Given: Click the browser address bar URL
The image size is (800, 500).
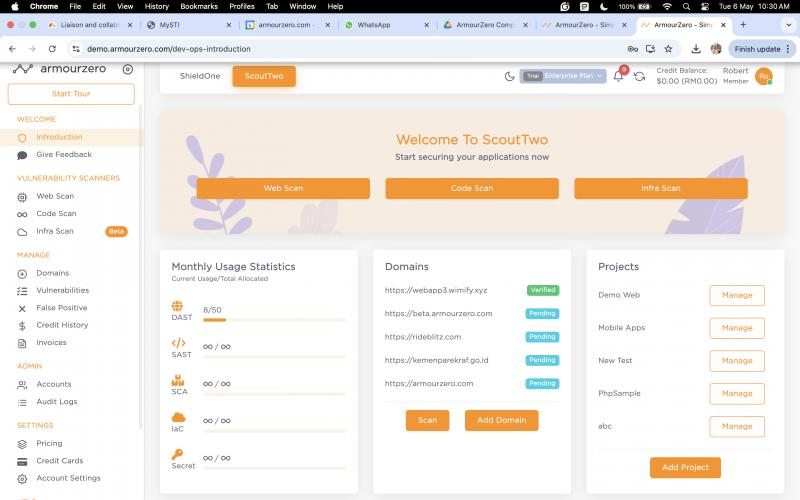Looking at the screenshot, I should click(x=169, y=49).
